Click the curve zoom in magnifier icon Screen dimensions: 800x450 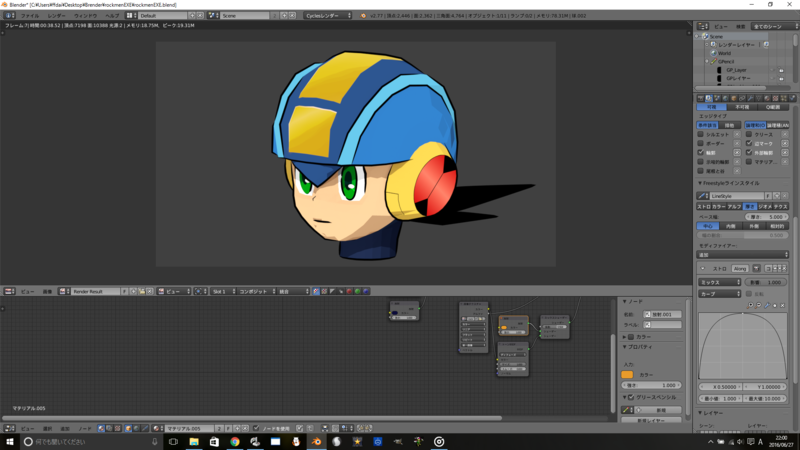point(750,305)
